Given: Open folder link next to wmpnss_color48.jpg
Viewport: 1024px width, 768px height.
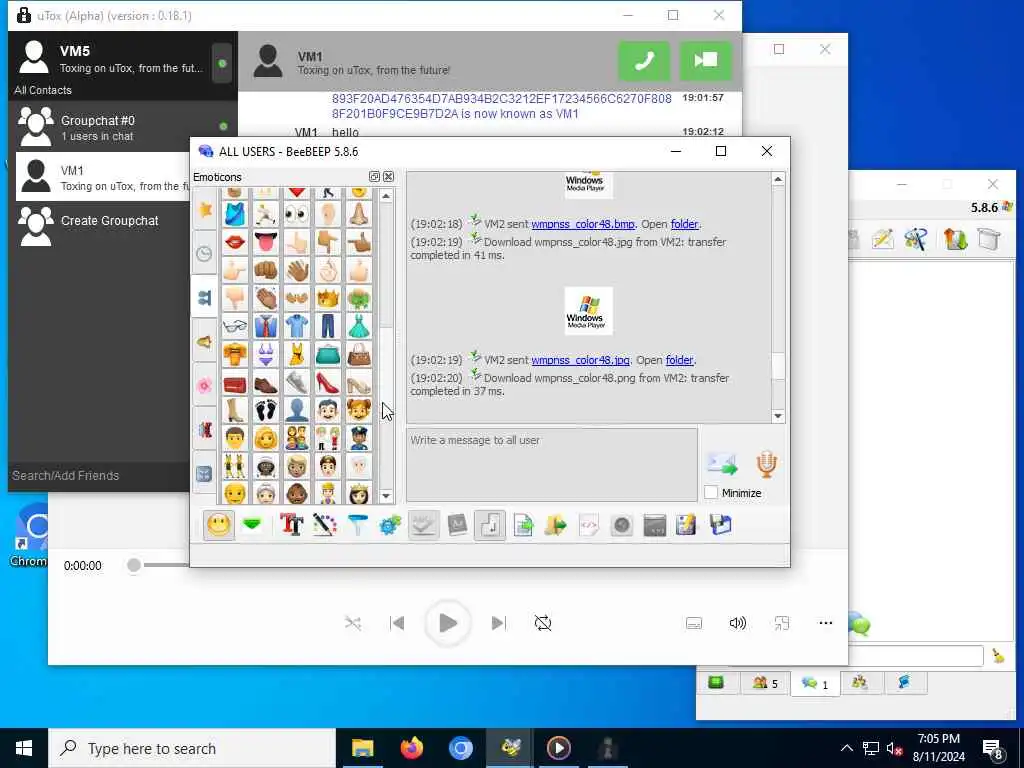Looking at the screenshot, I should click(x=679, y=360).
